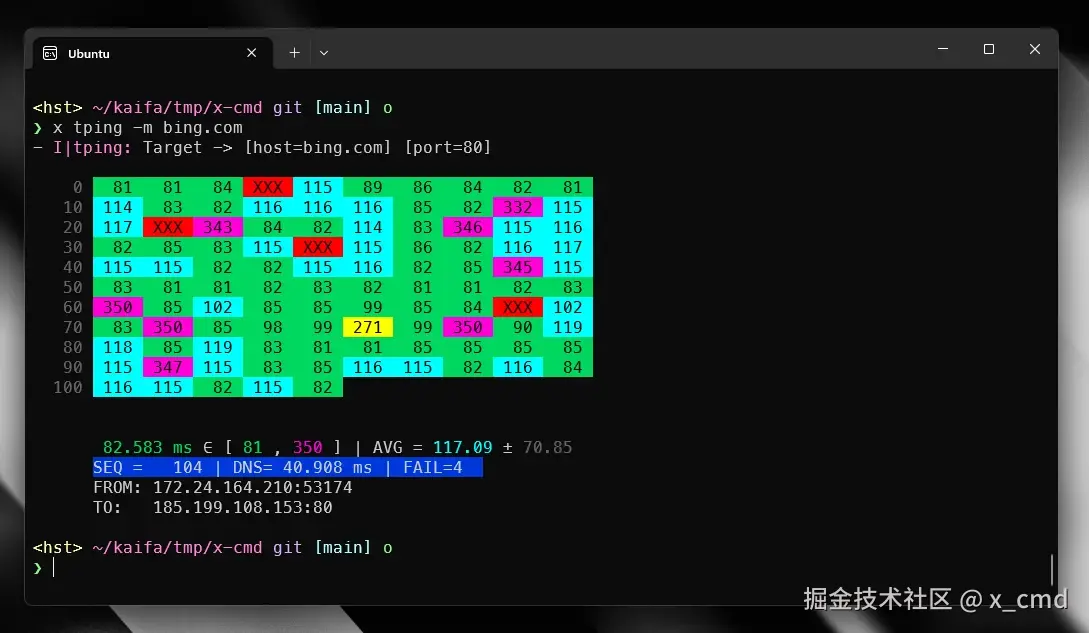This screenshot has width=1089, height=633.
Task: Select the yellow 271 latency cell
Action: (367, 327)
